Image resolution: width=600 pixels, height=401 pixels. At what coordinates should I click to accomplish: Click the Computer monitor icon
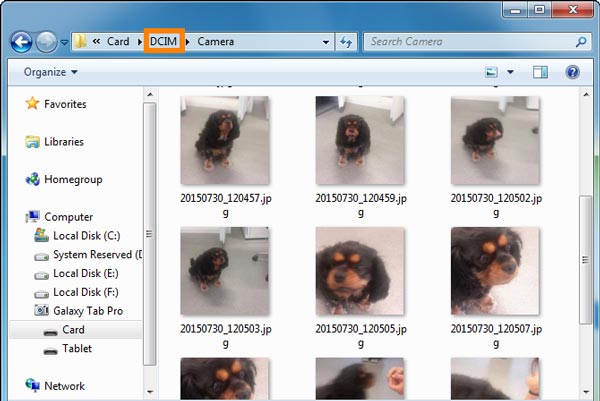(33, 217)
